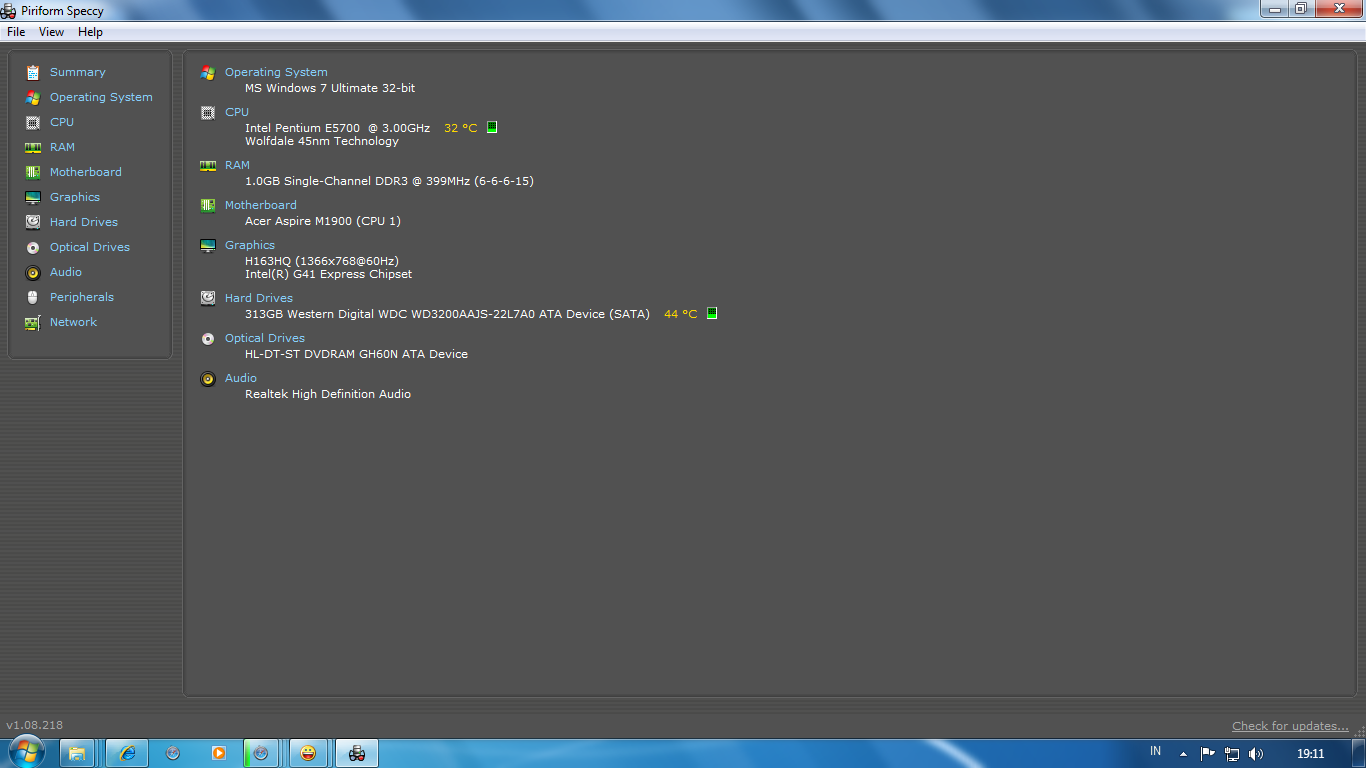The height and width of the screenshot is (768, 1366).
Task: Click the "1.0GB Single-Channel DDR3" RAM line
Action: [x=389, y=181]
